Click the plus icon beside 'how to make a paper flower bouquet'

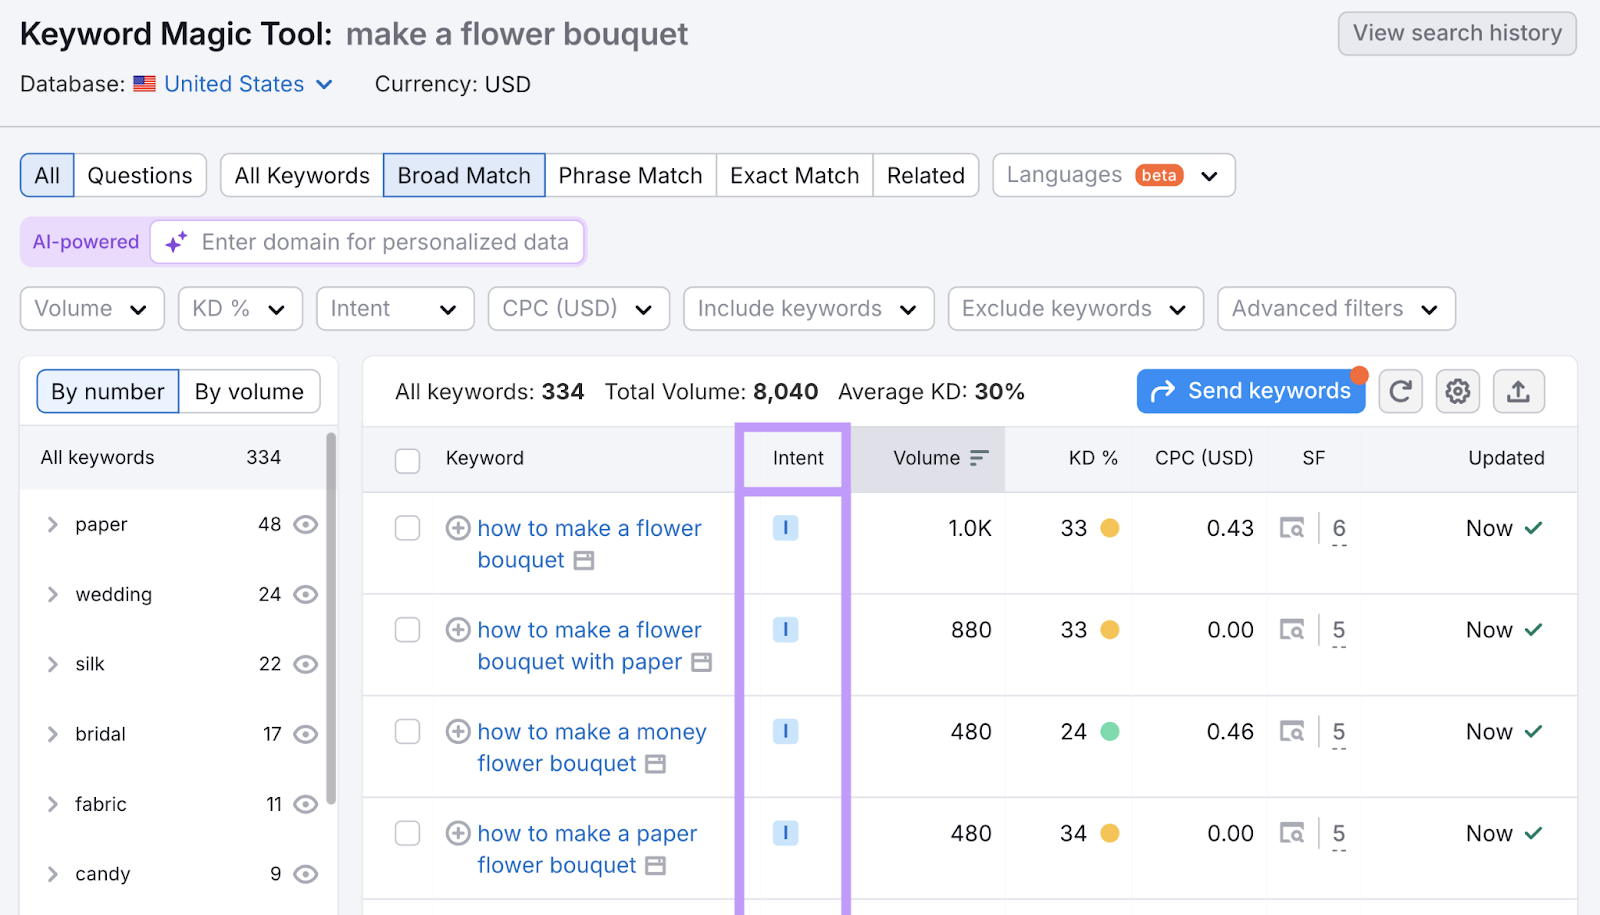pos(458,833)
